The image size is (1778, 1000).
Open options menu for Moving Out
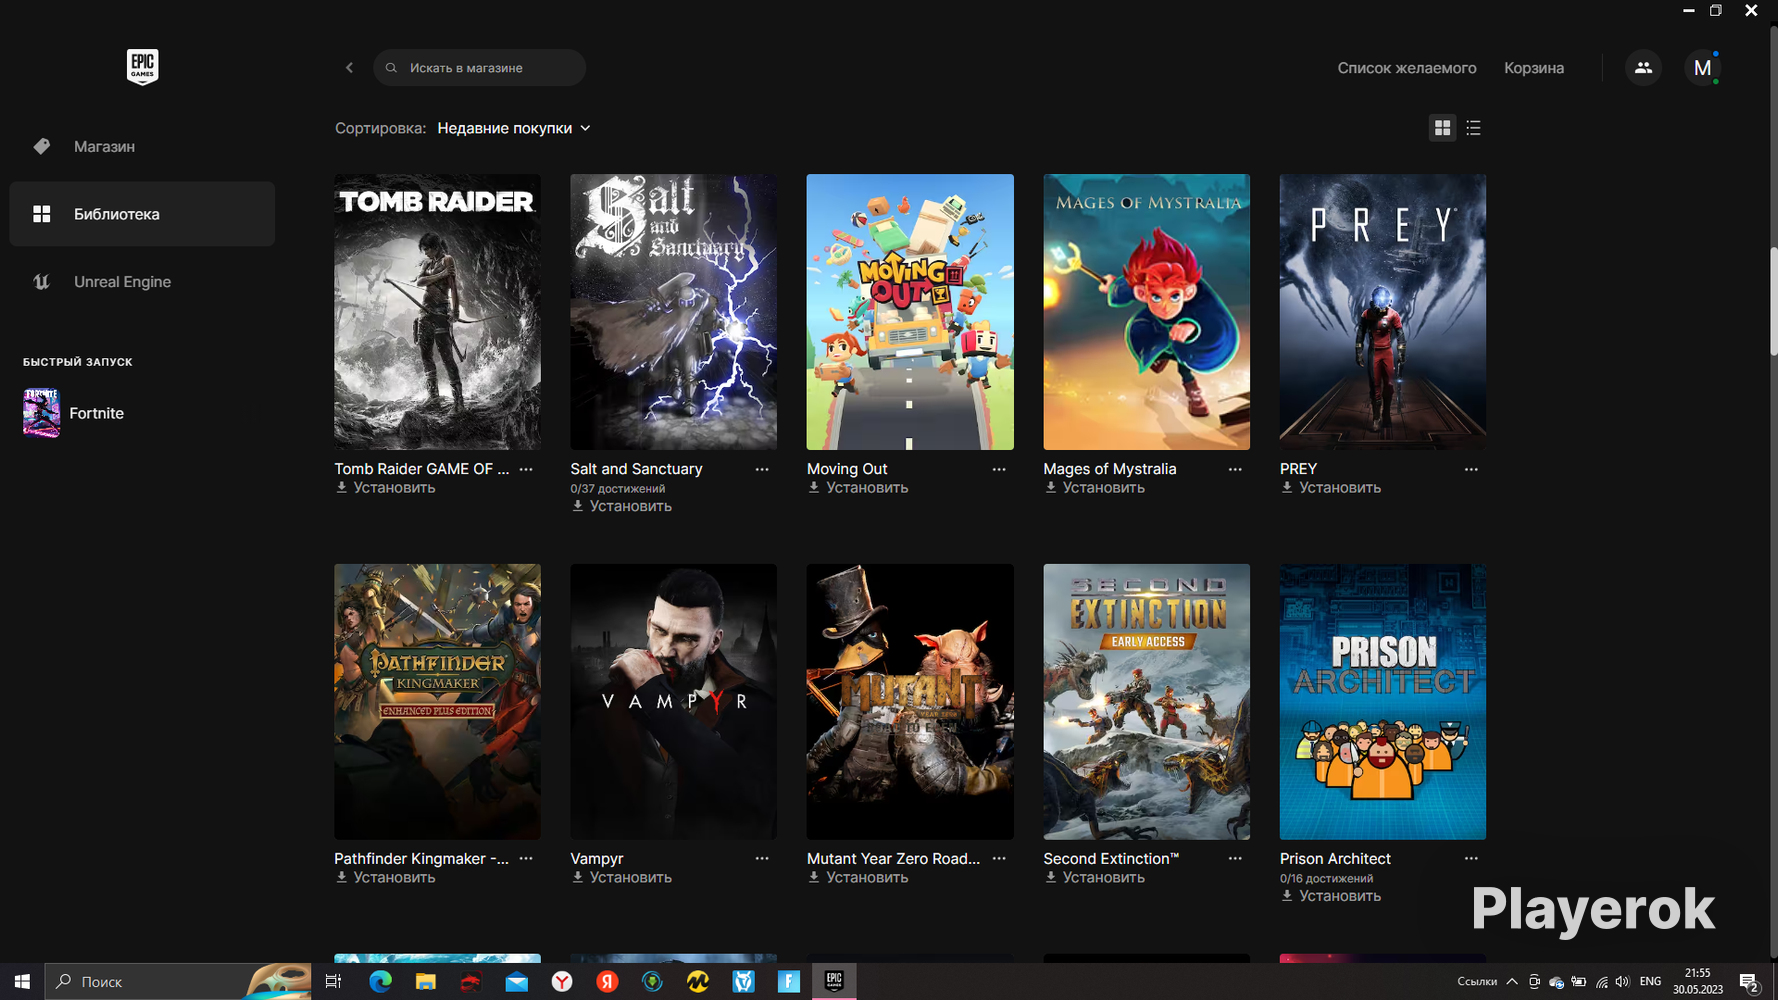(999, 469)
